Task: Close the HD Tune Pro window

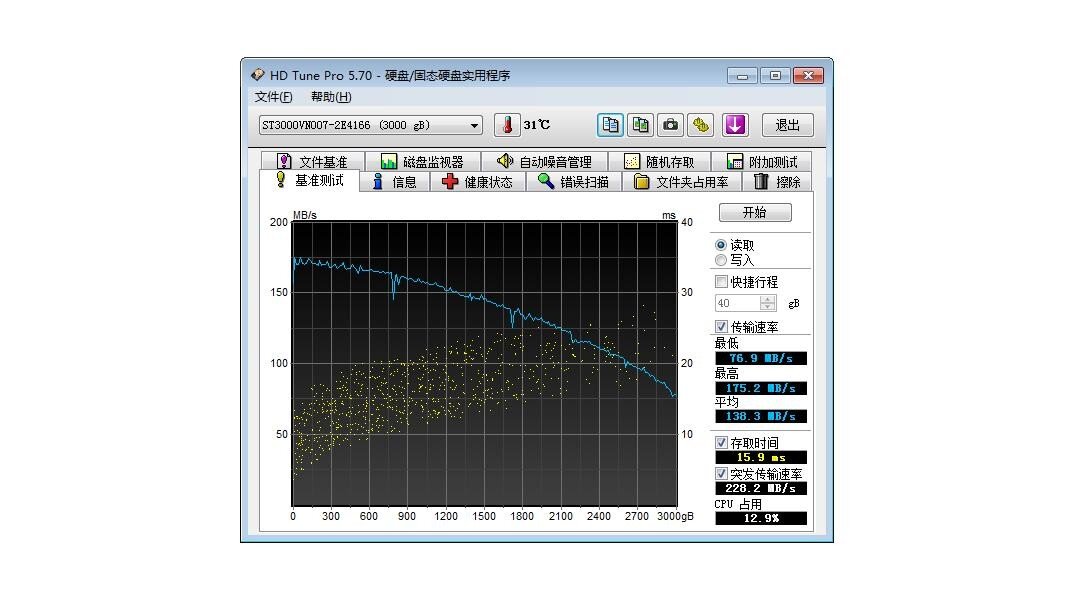Action: pos(809,75)
